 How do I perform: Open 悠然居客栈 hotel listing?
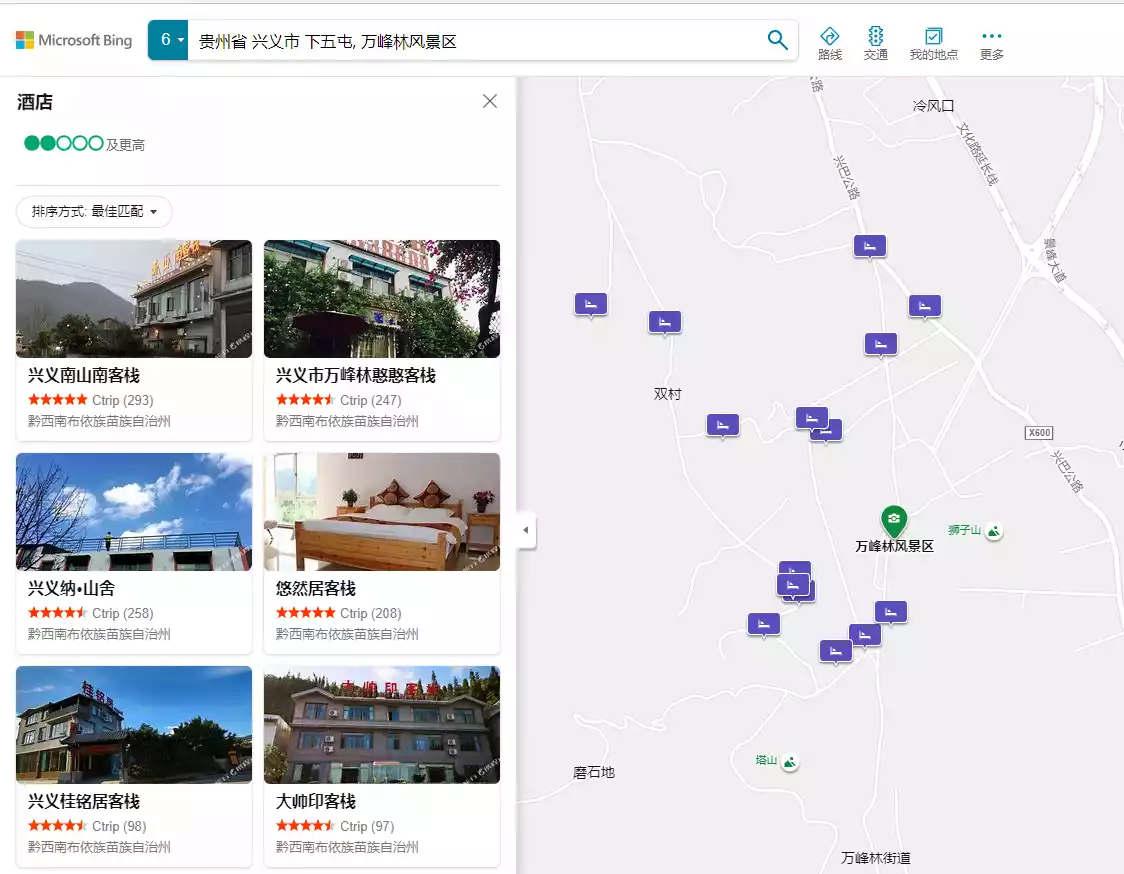316,589
